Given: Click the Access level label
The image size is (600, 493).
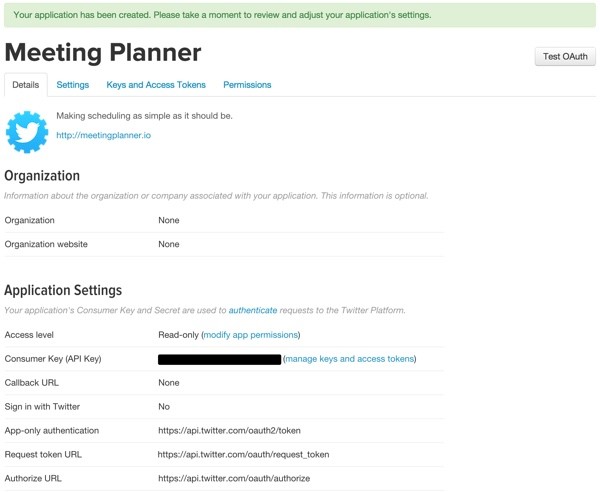Looking at the screenshot, I should point(29,335).
